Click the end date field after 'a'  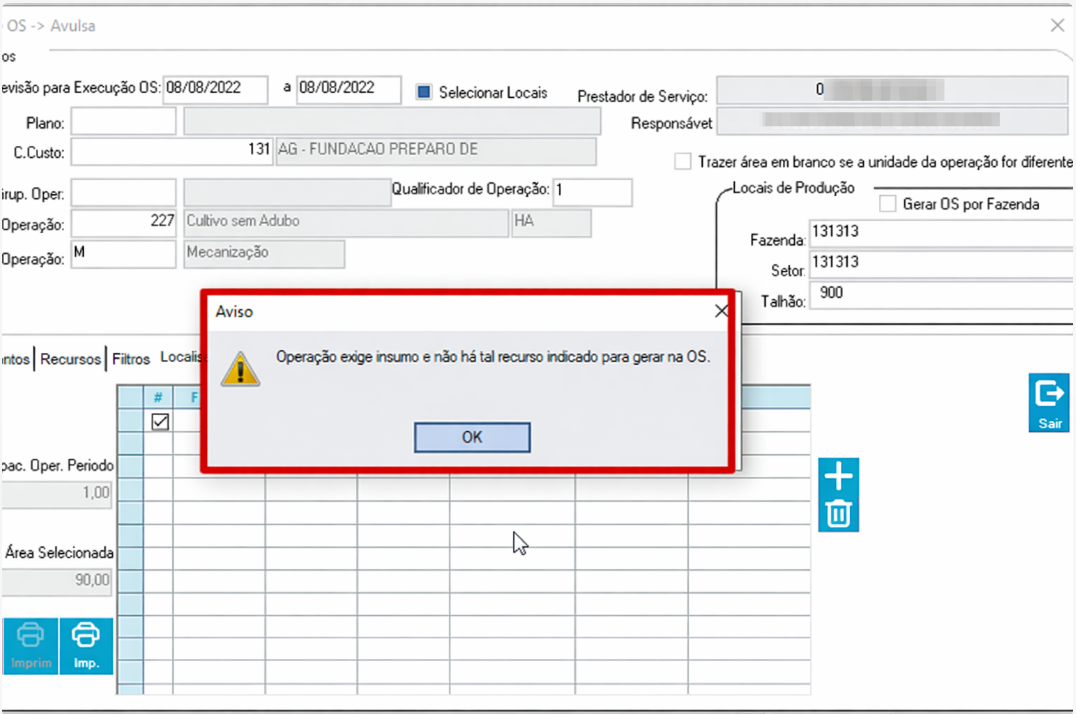[349, 89]
